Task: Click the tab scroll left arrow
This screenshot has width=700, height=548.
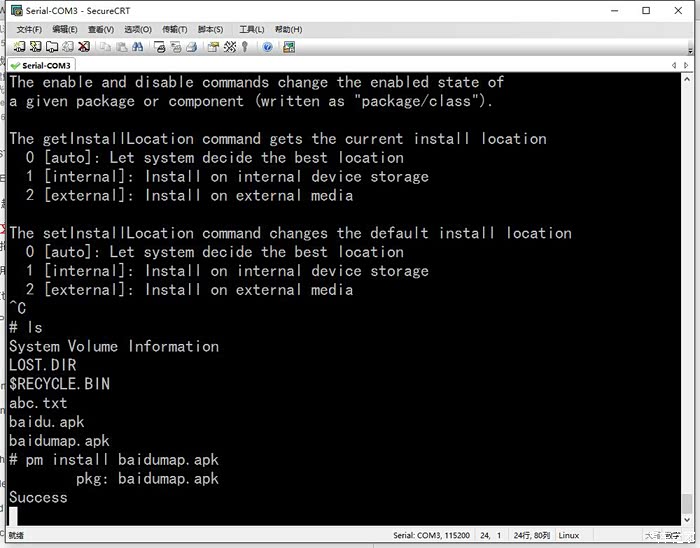Action: [675, 65]
